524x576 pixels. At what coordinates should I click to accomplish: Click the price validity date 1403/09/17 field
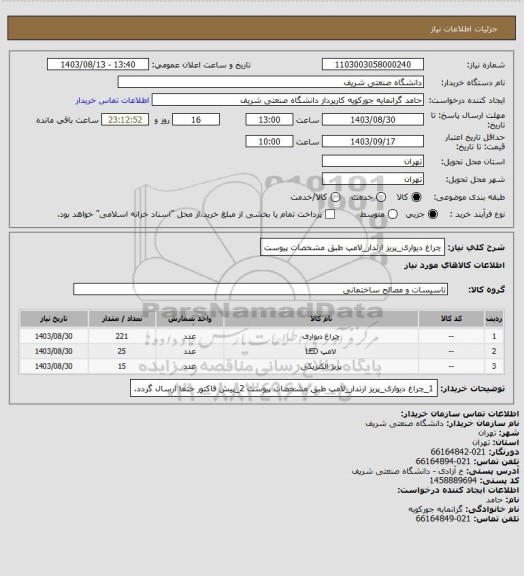[373, 141]
